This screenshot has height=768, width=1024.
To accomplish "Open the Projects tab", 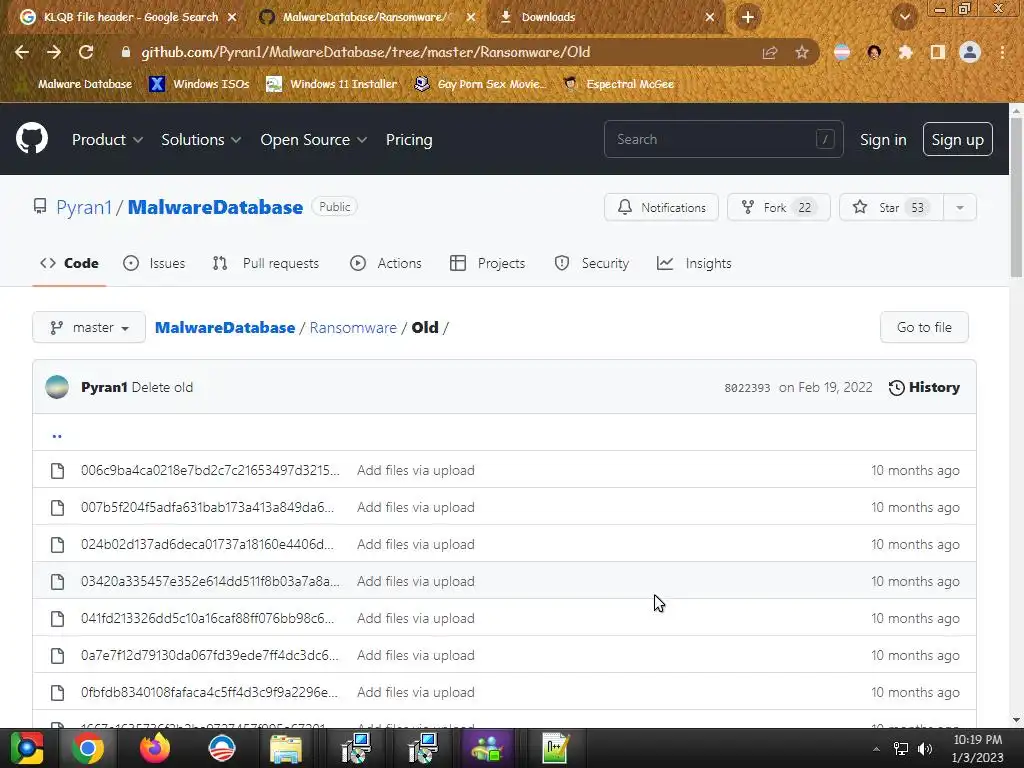I will pyautogui.click(x=488, y=263).
